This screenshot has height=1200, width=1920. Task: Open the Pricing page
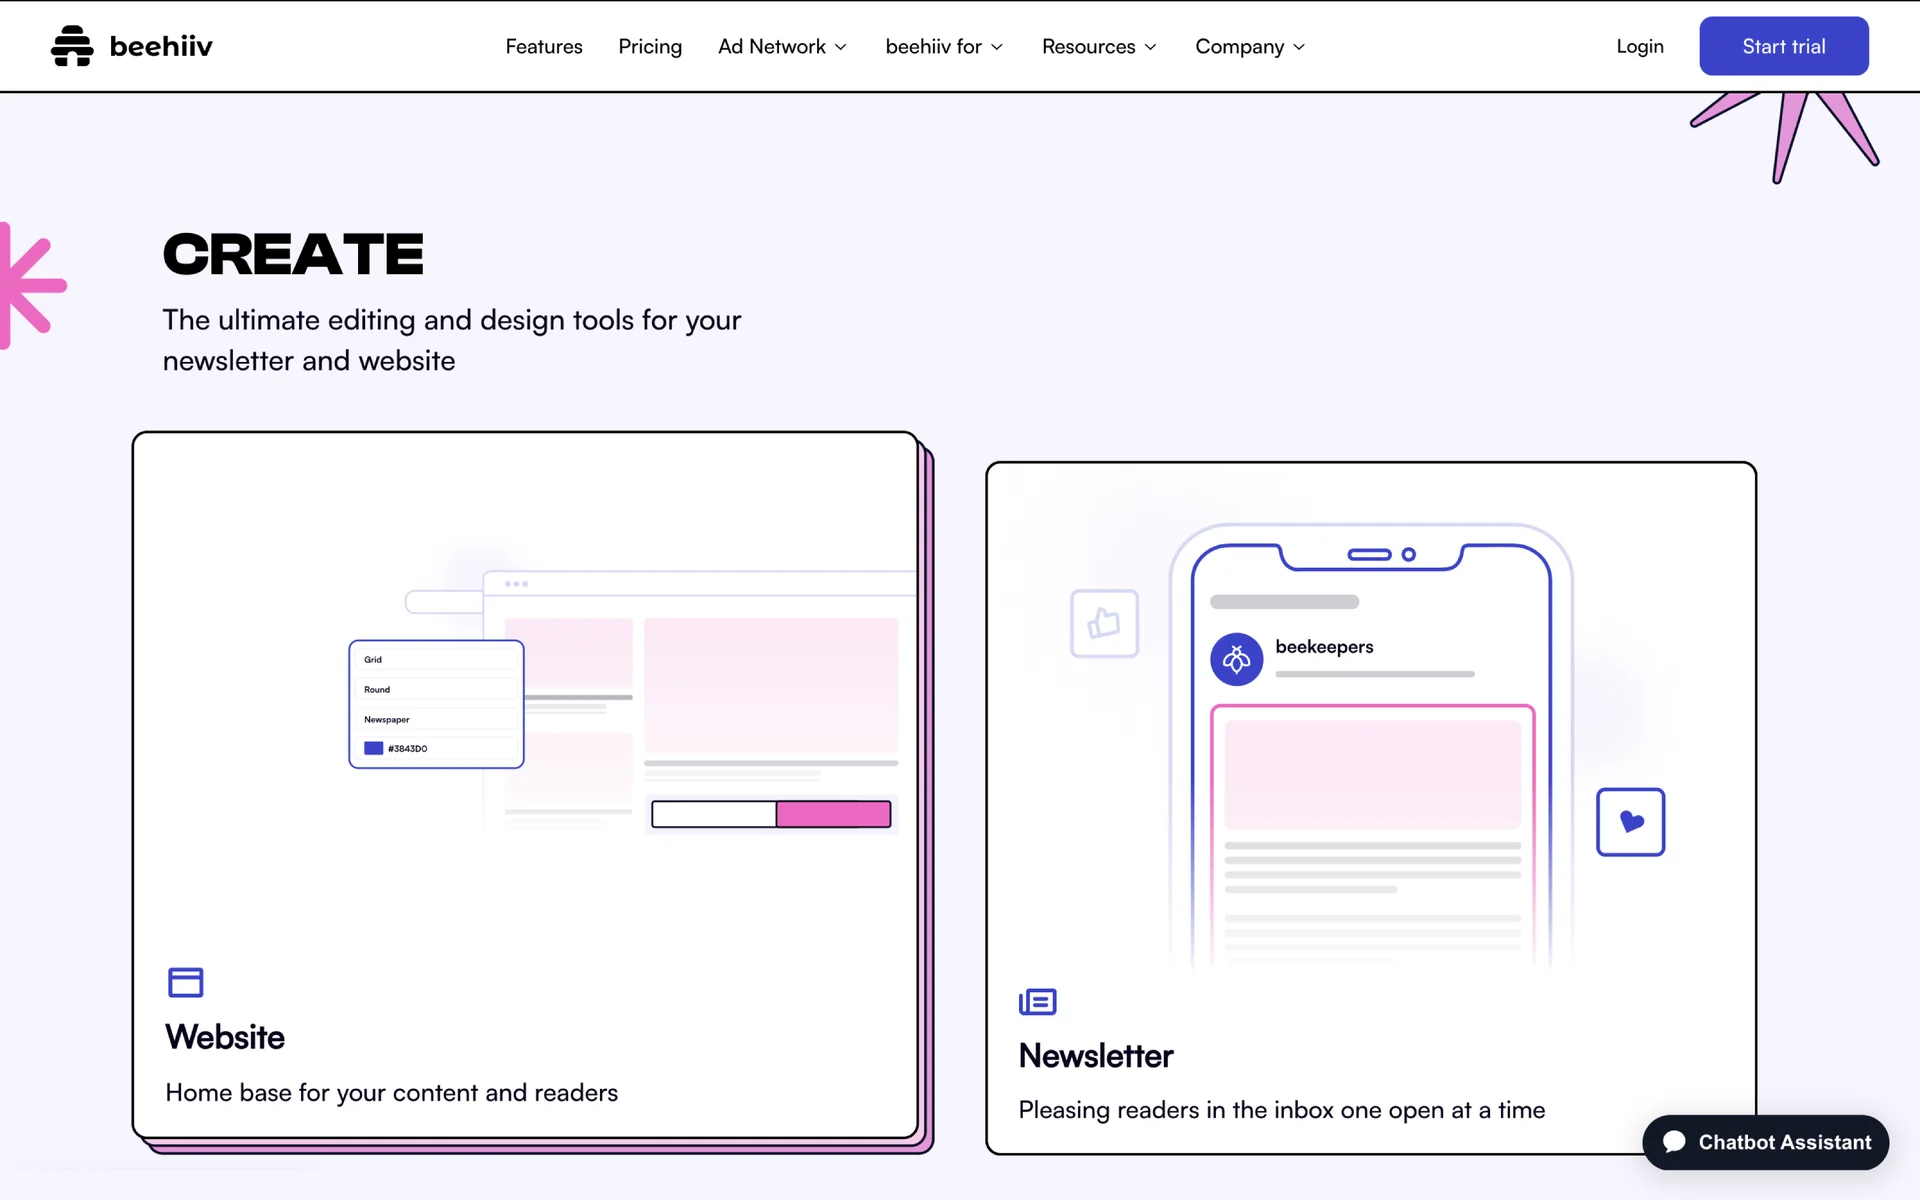tap(650, 47)
